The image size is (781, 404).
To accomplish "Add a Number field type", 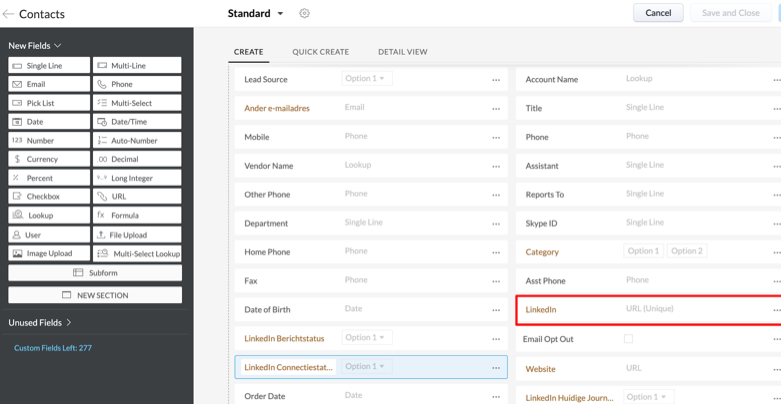I will (49, 140).
